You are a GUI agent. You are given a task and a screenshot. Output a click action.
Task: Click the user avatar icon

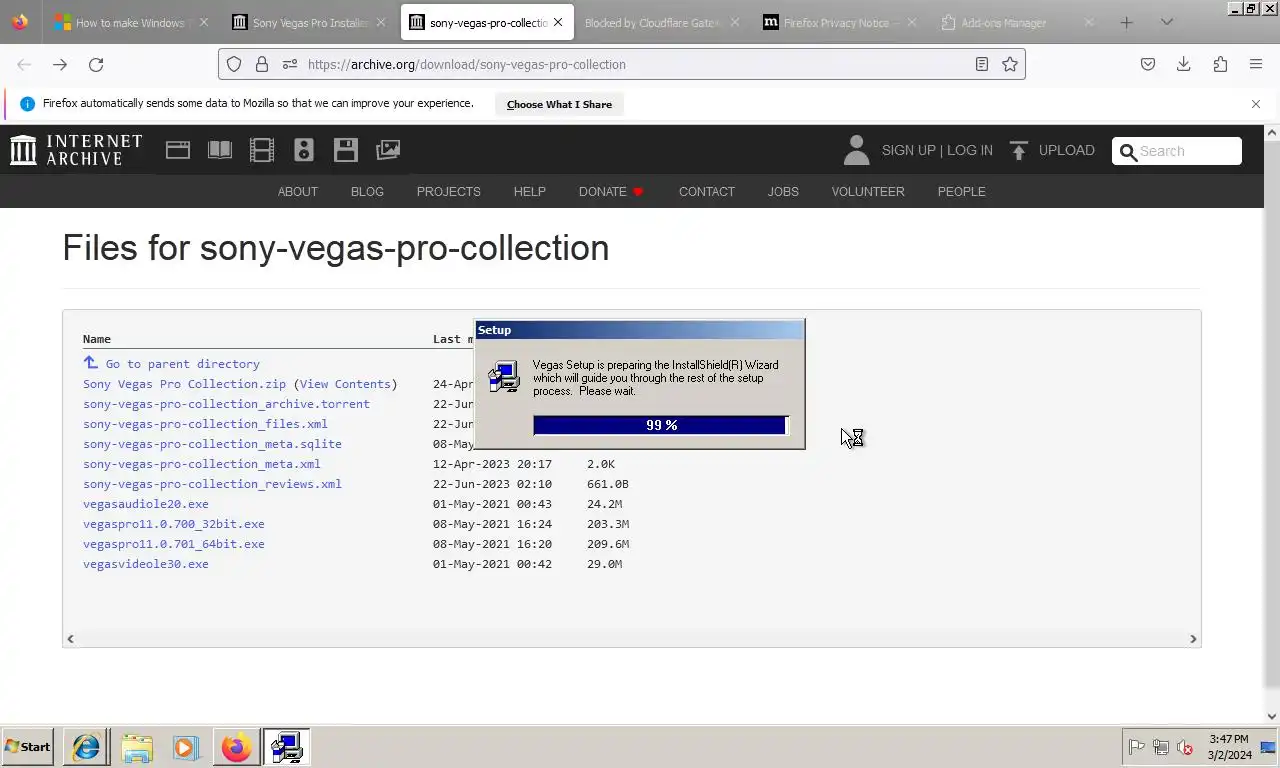tap(856, 150)
